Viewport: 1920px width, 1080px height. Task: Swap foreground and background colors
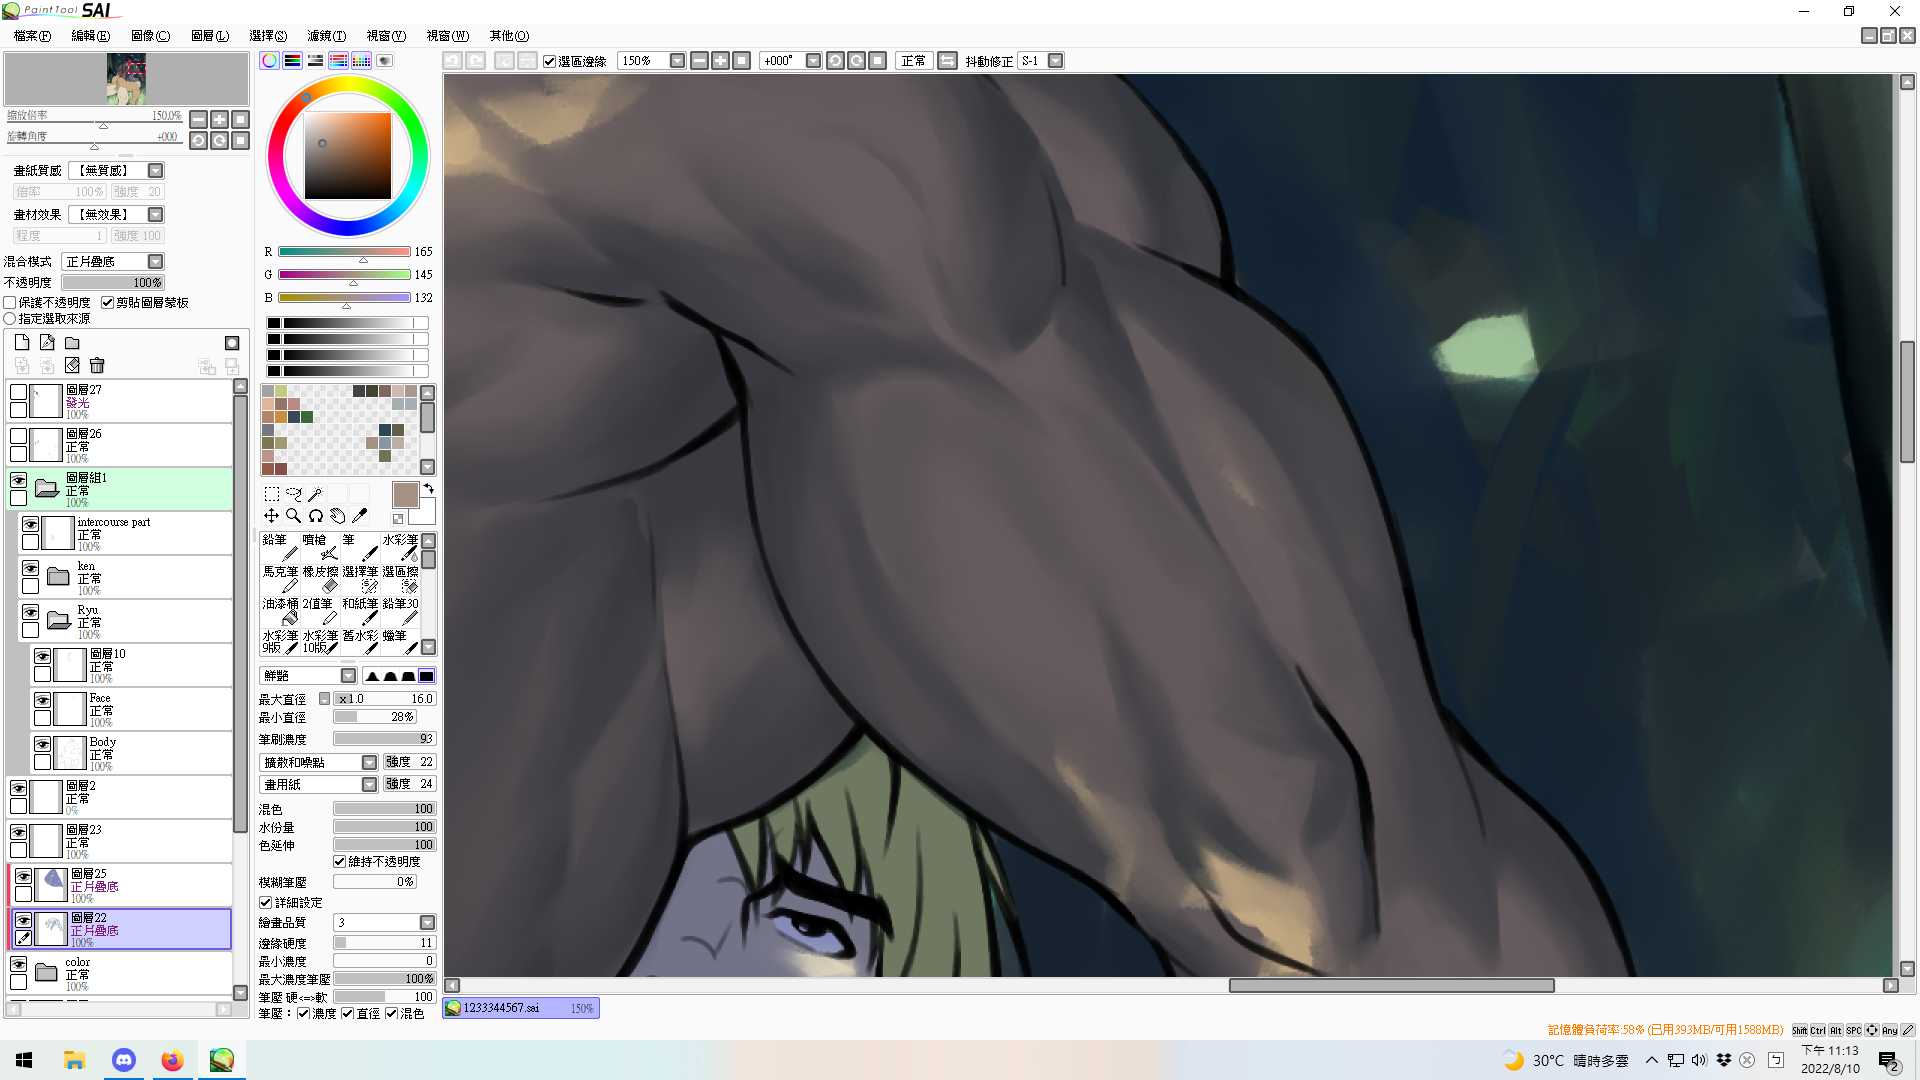click(429, 488)
